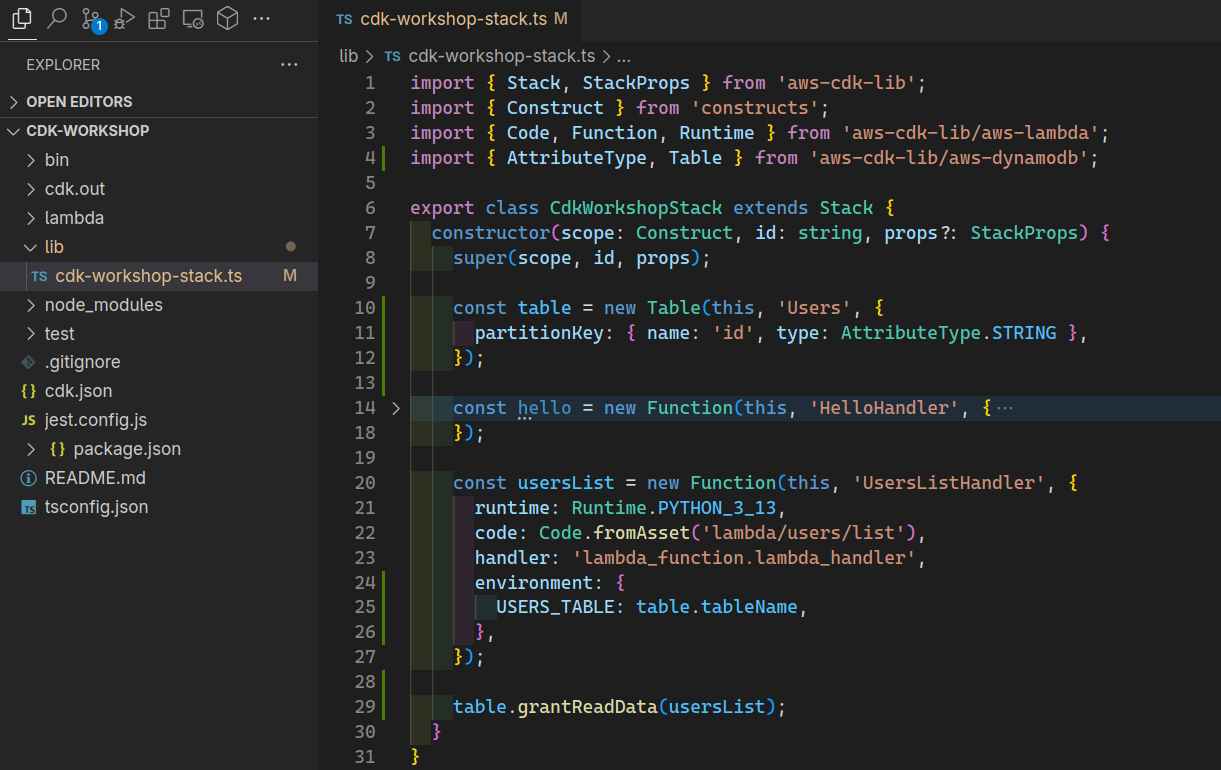The image size is (1221, 770).
Task: Open the breadcrumb ellipsis symbol segment
Action: pyautogui.click(x=624, y=57)
